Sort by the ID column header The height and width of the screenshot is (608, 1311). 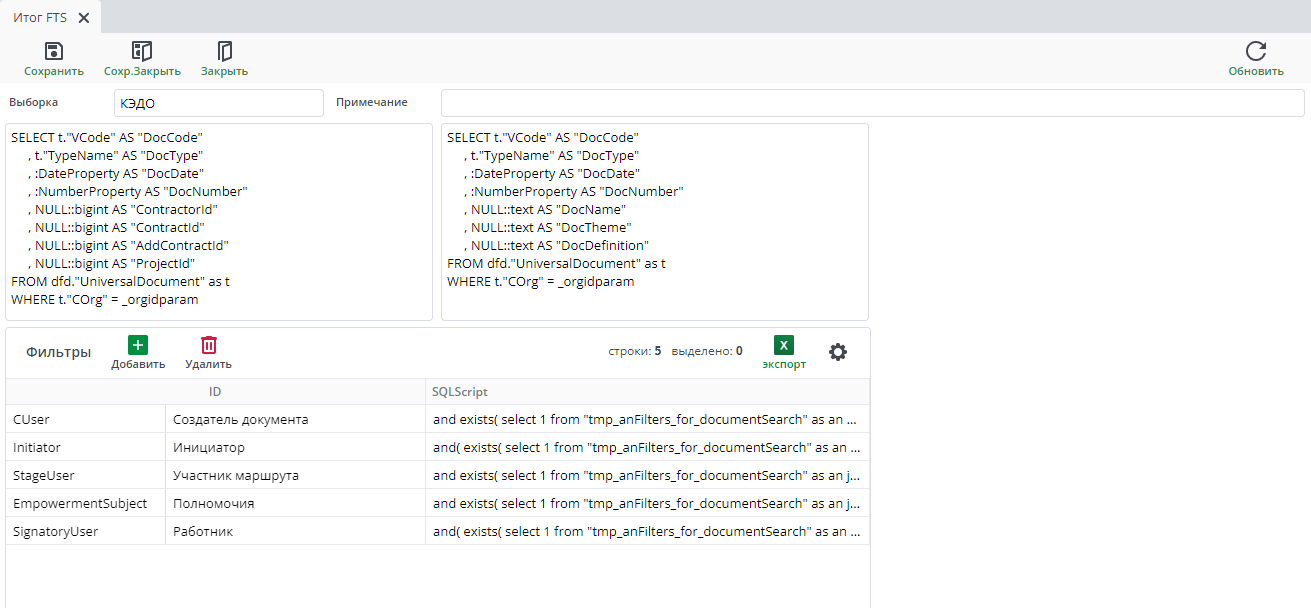click(215, 392)
